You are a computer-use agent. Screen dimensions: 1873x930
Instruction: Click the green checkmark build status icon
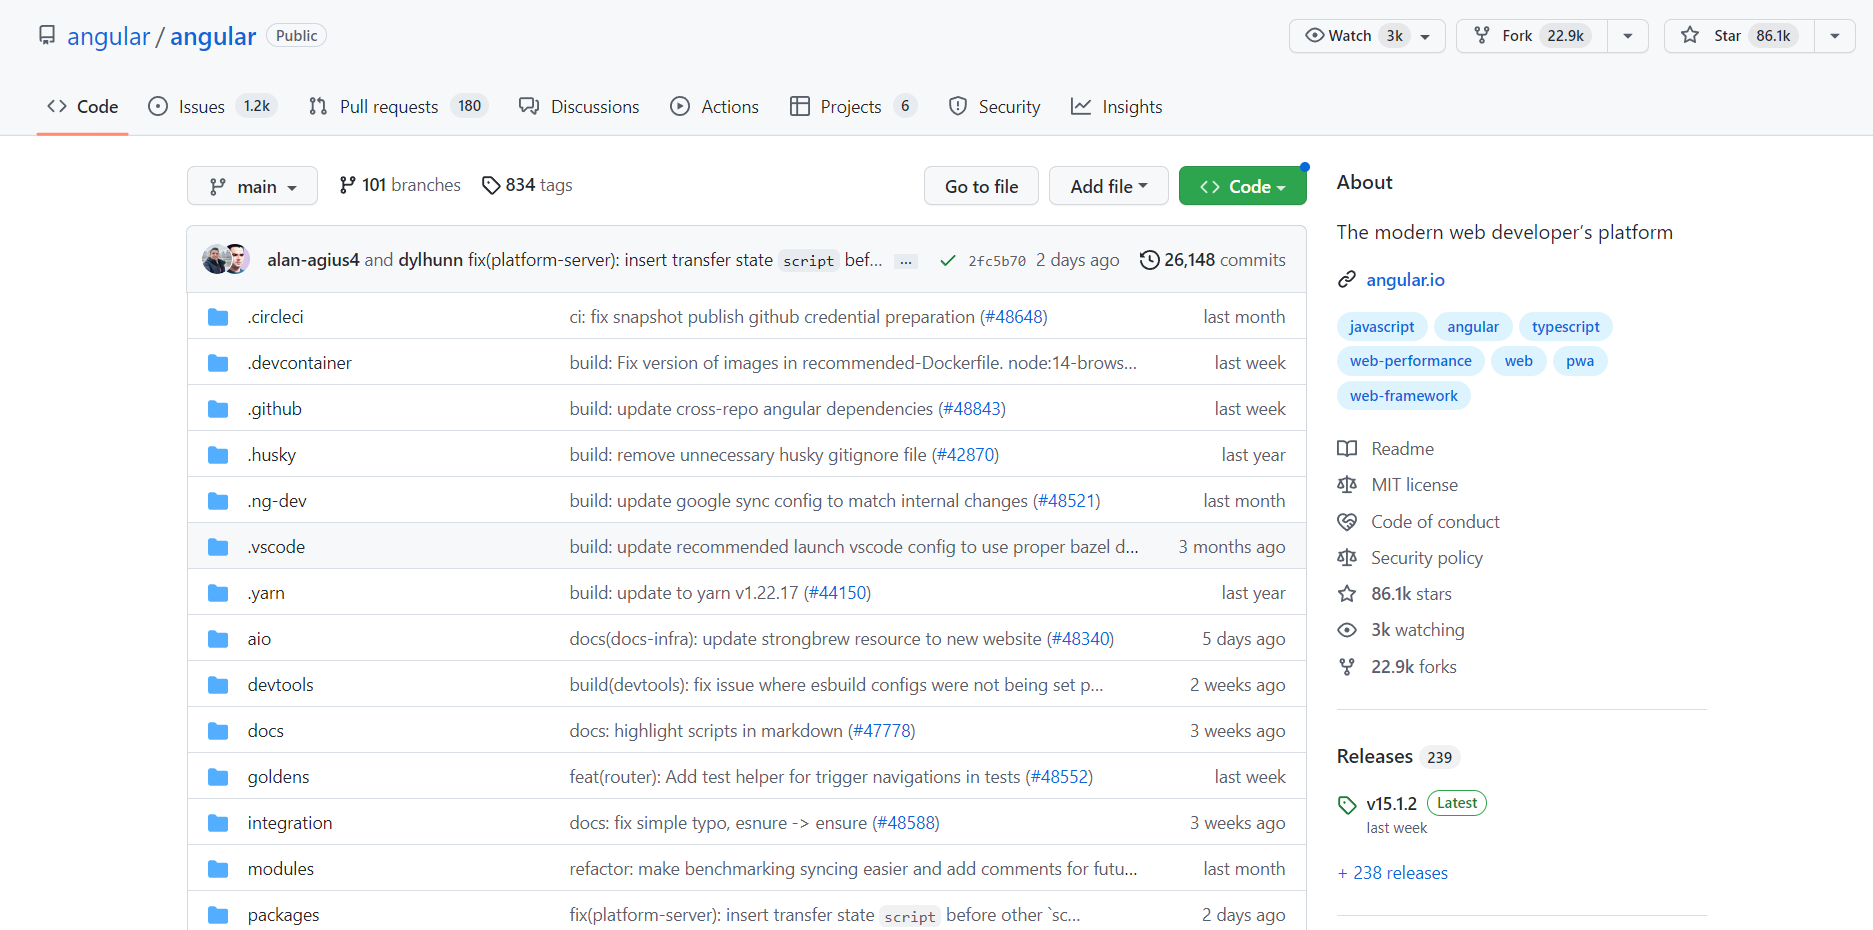pos(948,261)
